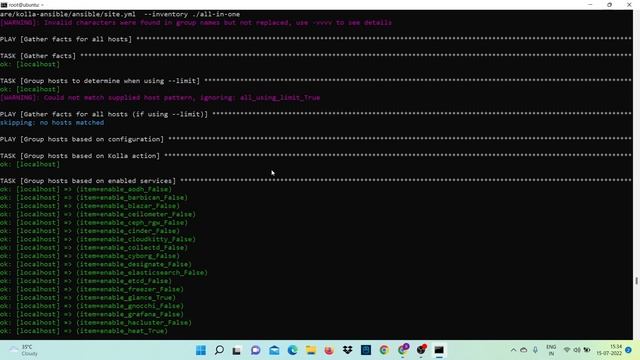Click the enable_aodh_False output line
Screen dimensions: 640x360
(x=86, y=189)
